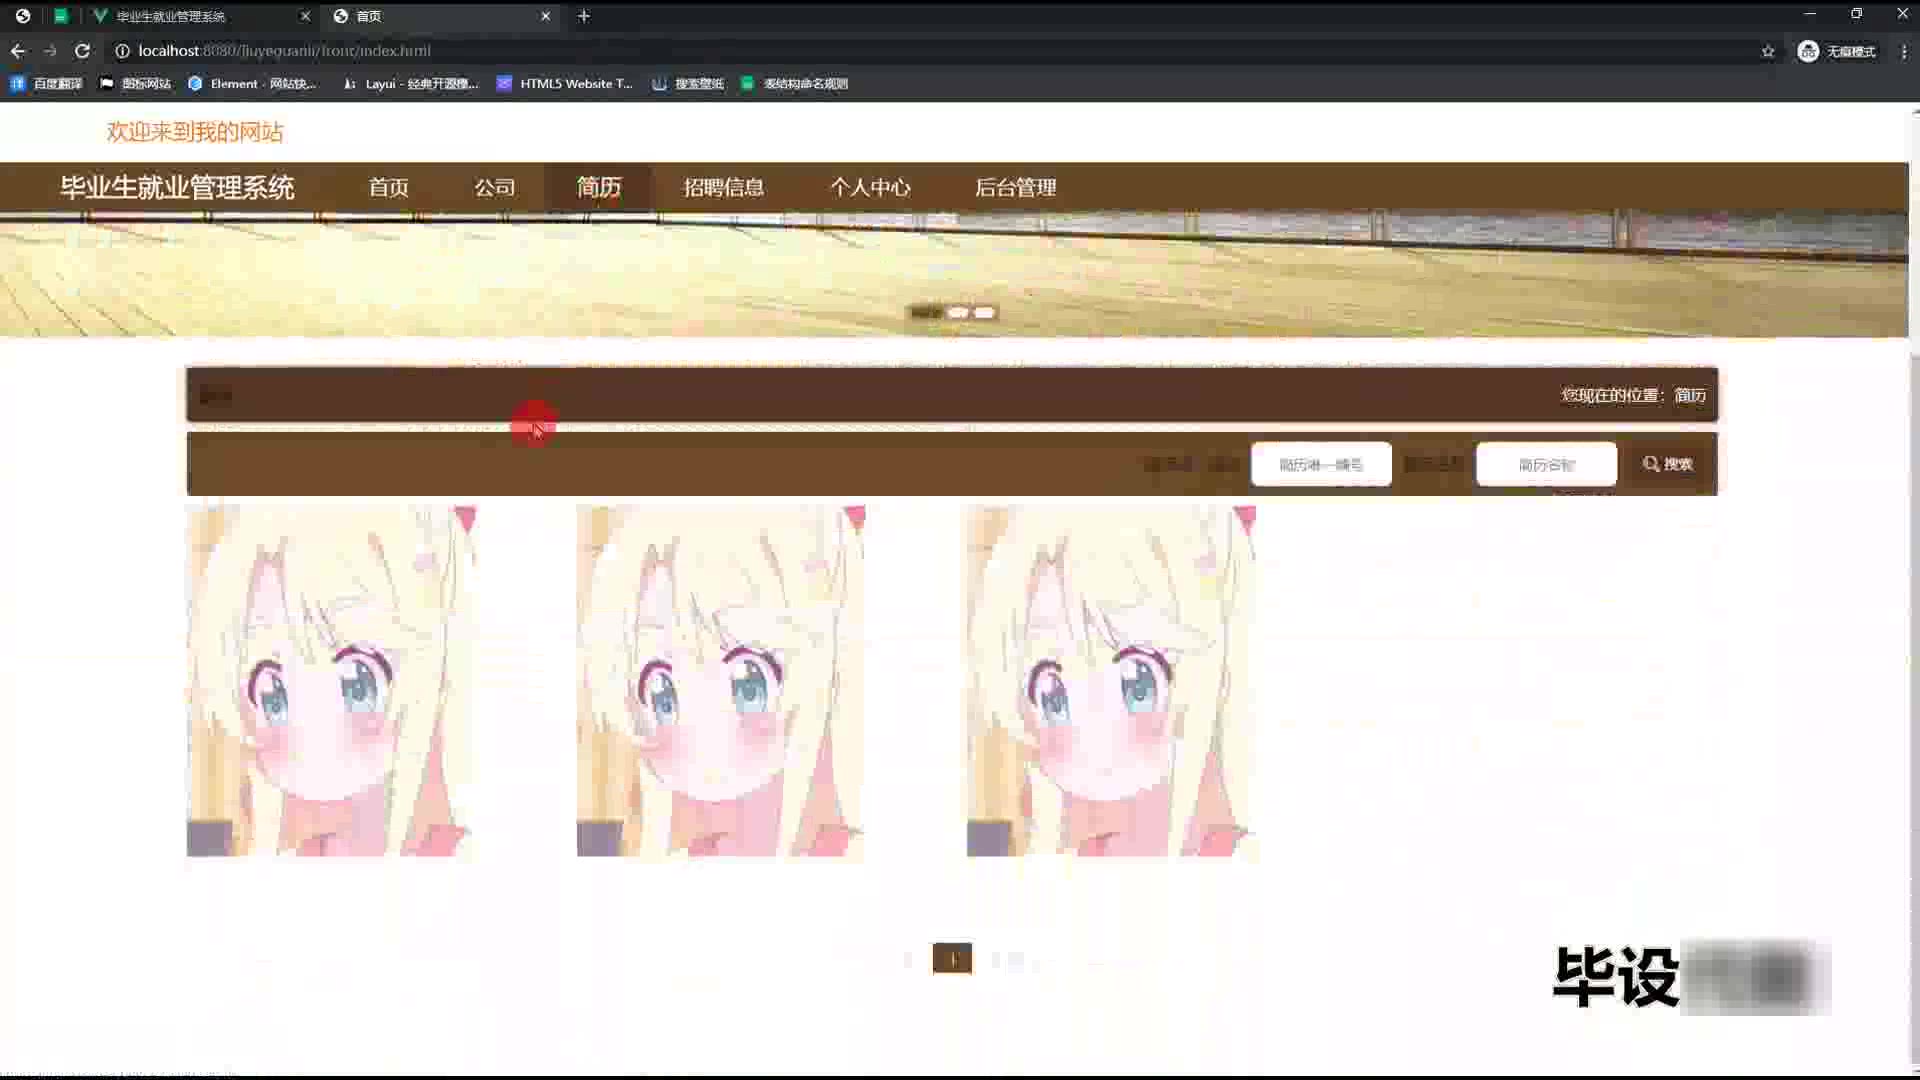Open the 搜索壁纸 bookmark
Screen dimensions: 1920x1080
click(688, 84)
